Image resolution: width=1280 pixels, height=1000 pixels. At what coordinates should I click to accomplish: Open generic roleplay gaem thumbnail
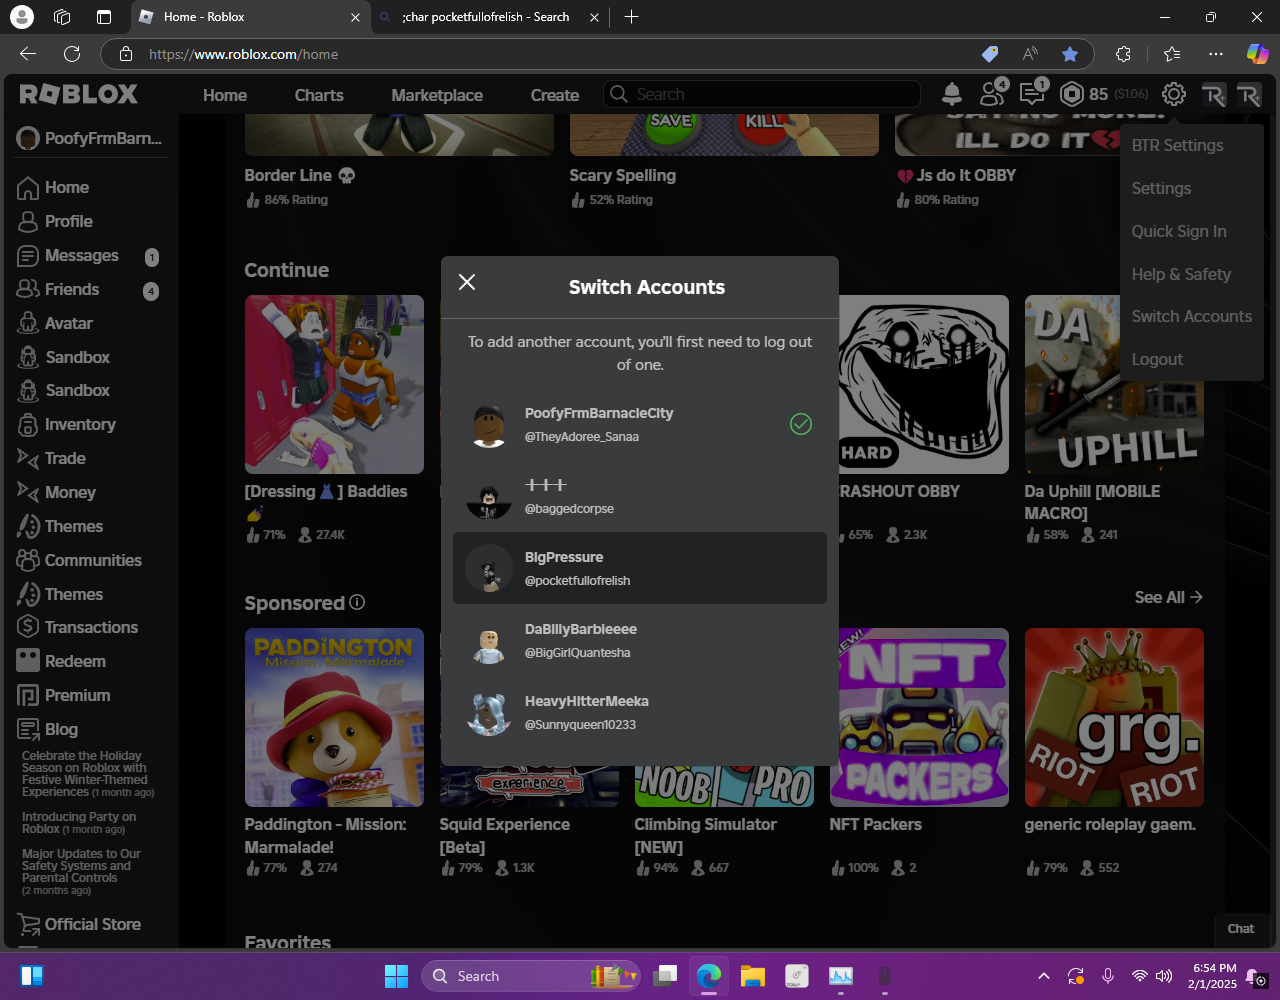pos(1114,717)
